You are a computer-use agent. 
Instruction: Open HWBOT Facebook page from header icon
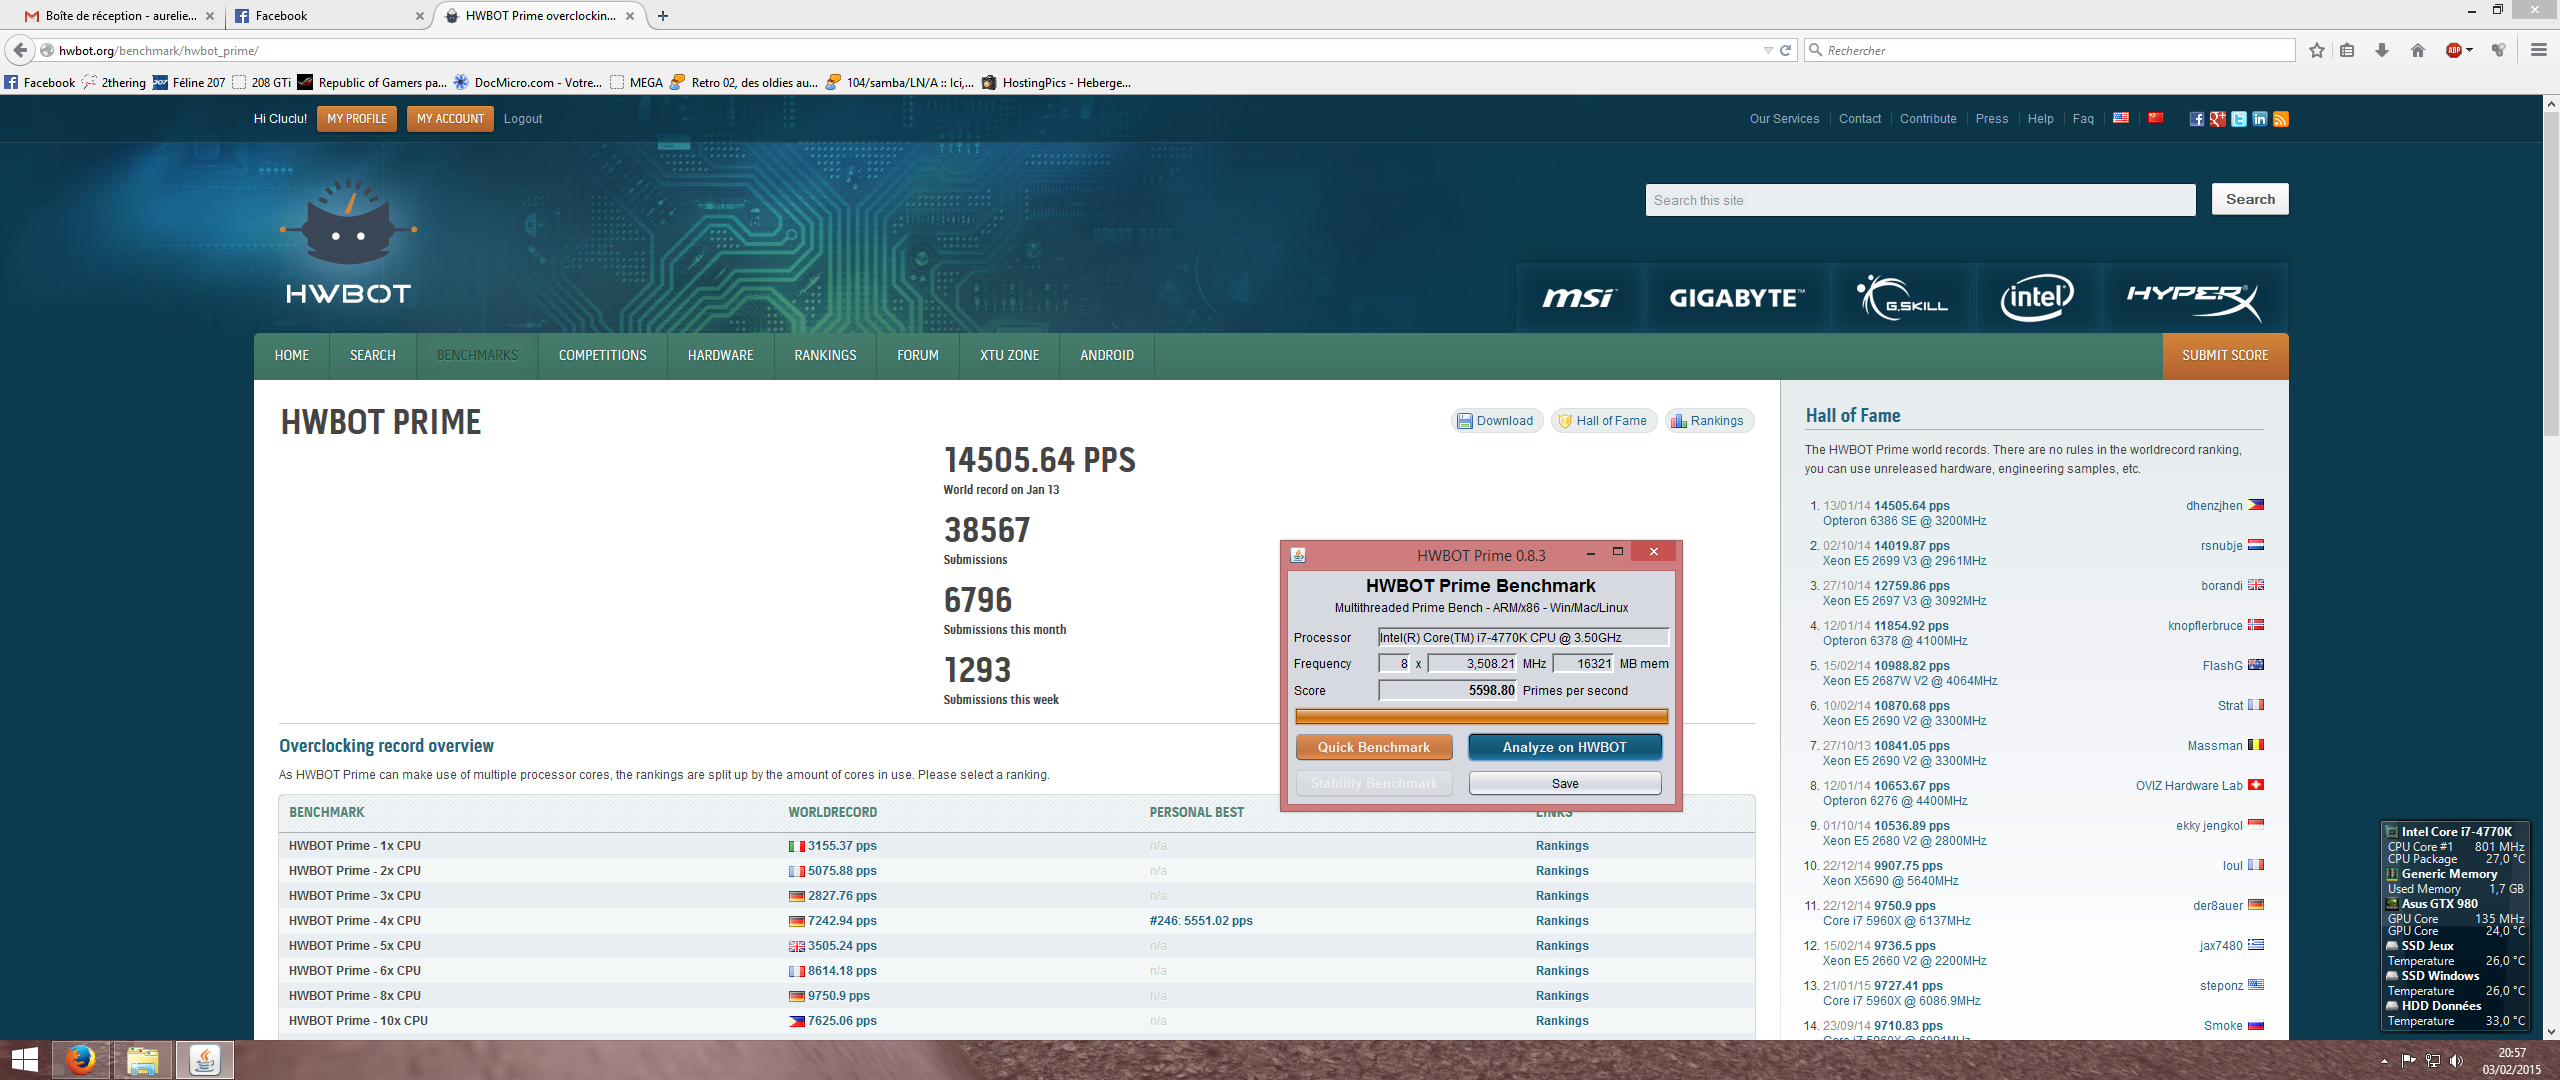click(2196, 119)
